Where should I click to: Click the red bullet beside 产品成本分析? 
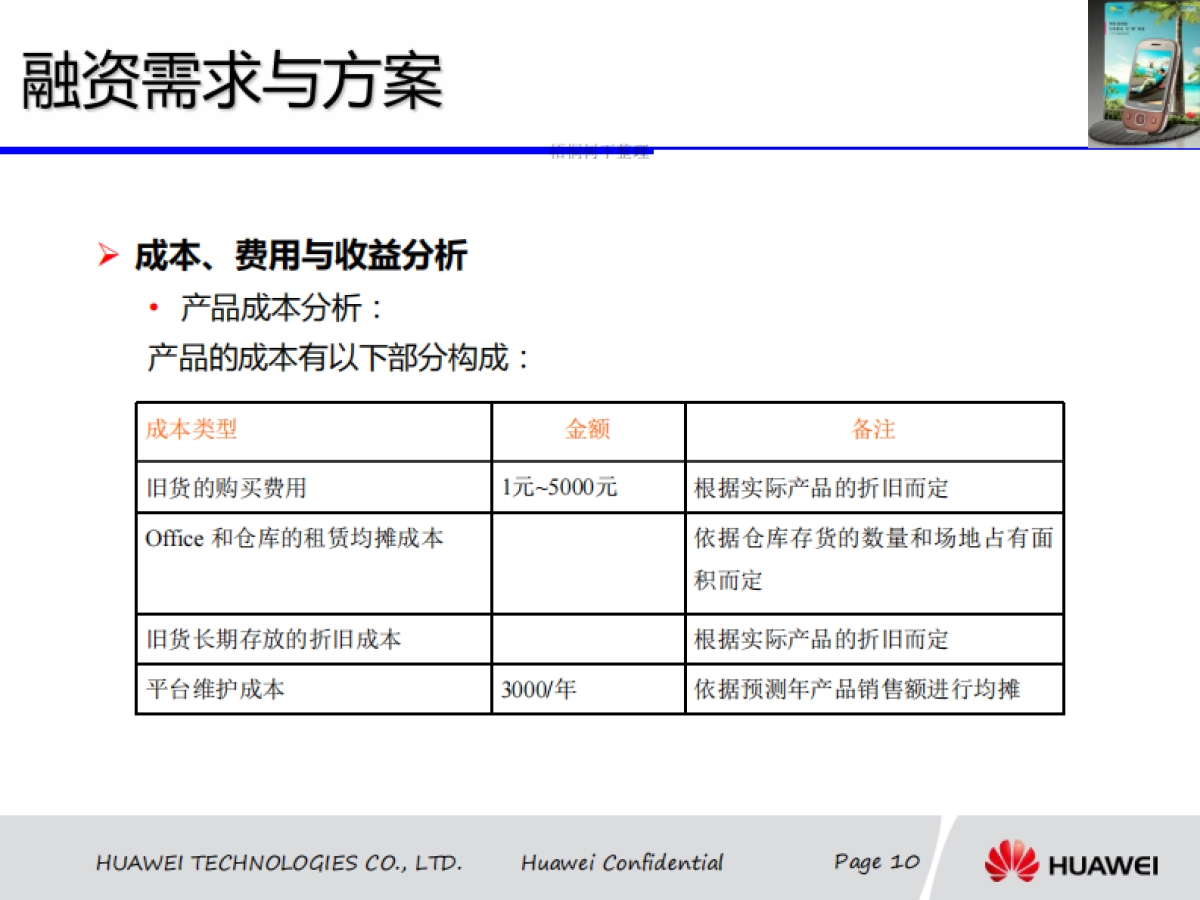tap(152, 307)
